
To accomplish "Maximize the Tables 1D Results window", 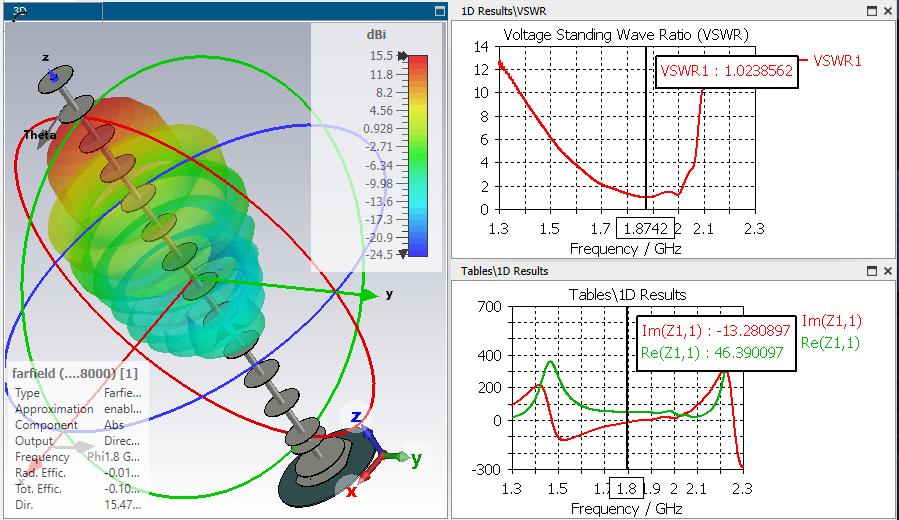I will [x=872, y=271].
